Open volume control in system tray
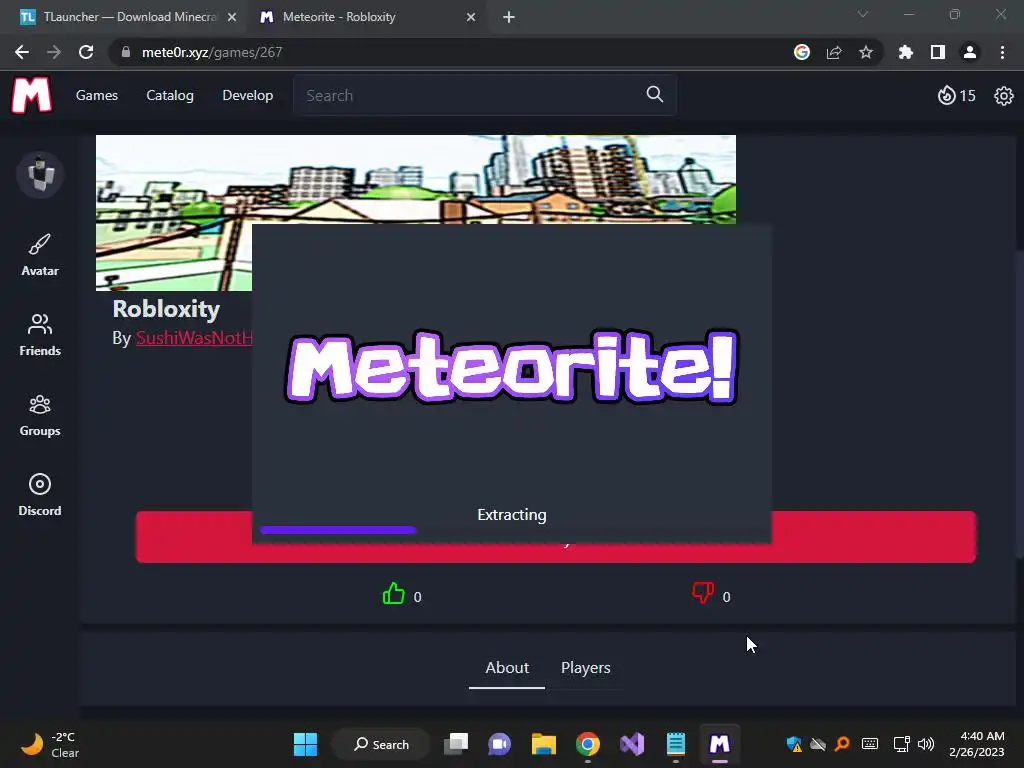Viewport: 1024px width, 768px height. 926,744
